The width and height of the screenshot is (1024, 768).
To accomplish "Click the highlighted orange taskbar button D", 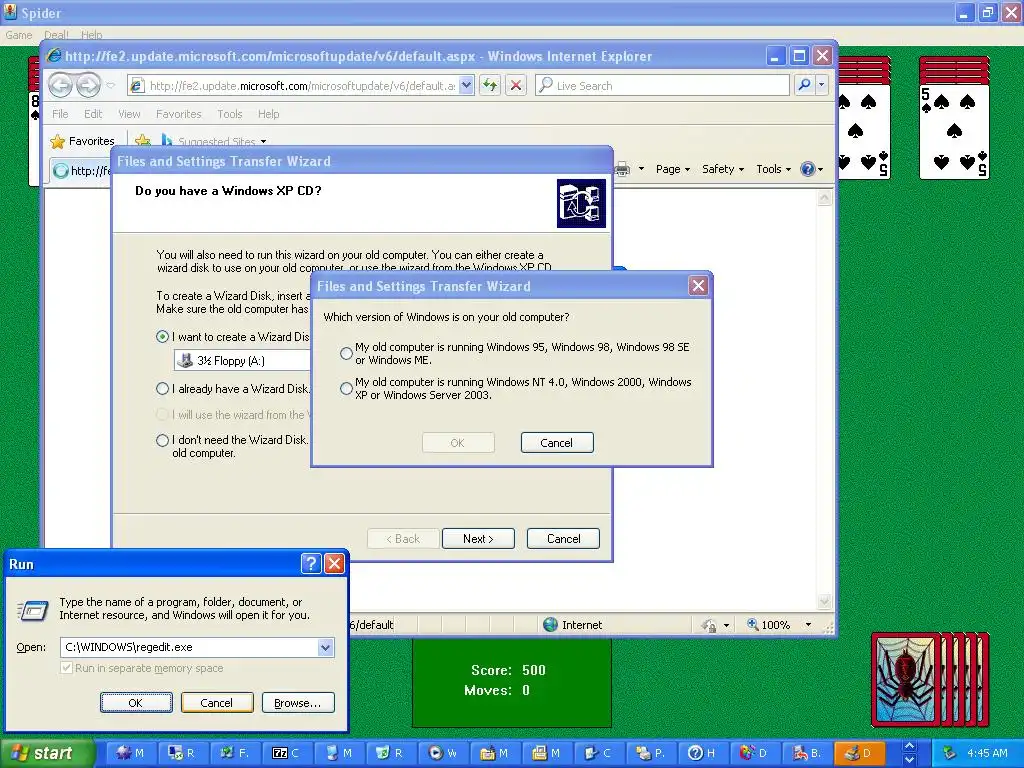I will pyautogui.click(x=858, y=753).
